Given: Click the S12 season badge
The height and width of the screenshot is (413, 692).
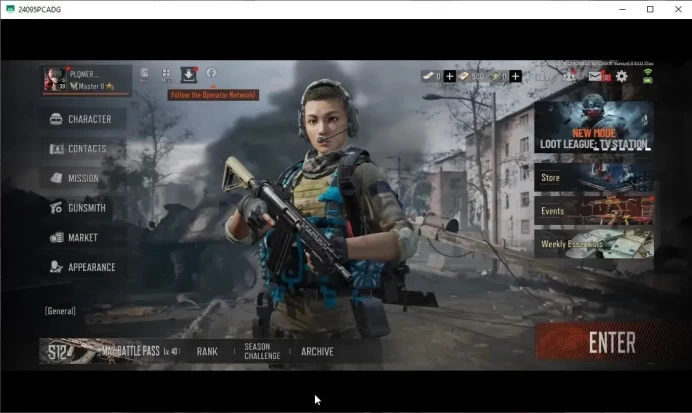Looking at the screenshot, I should pos(57,352).
